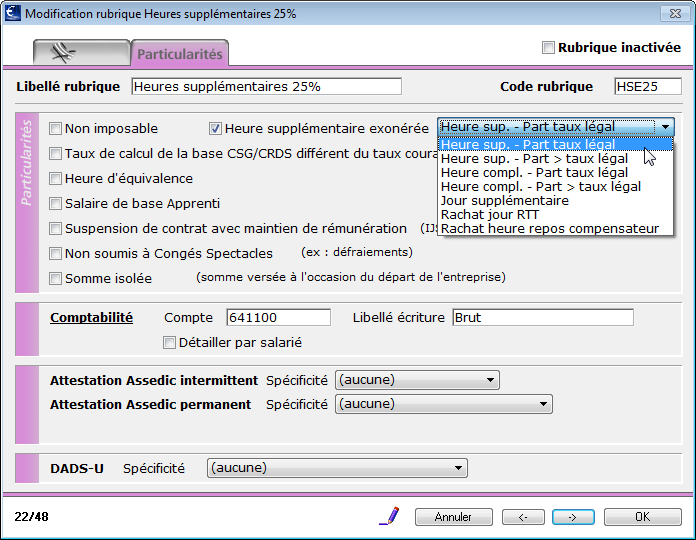The width and height of the screenshot is (696, 540).
Task: Choose Heure sup. - Part > taux légal
Action: (555, 158)
